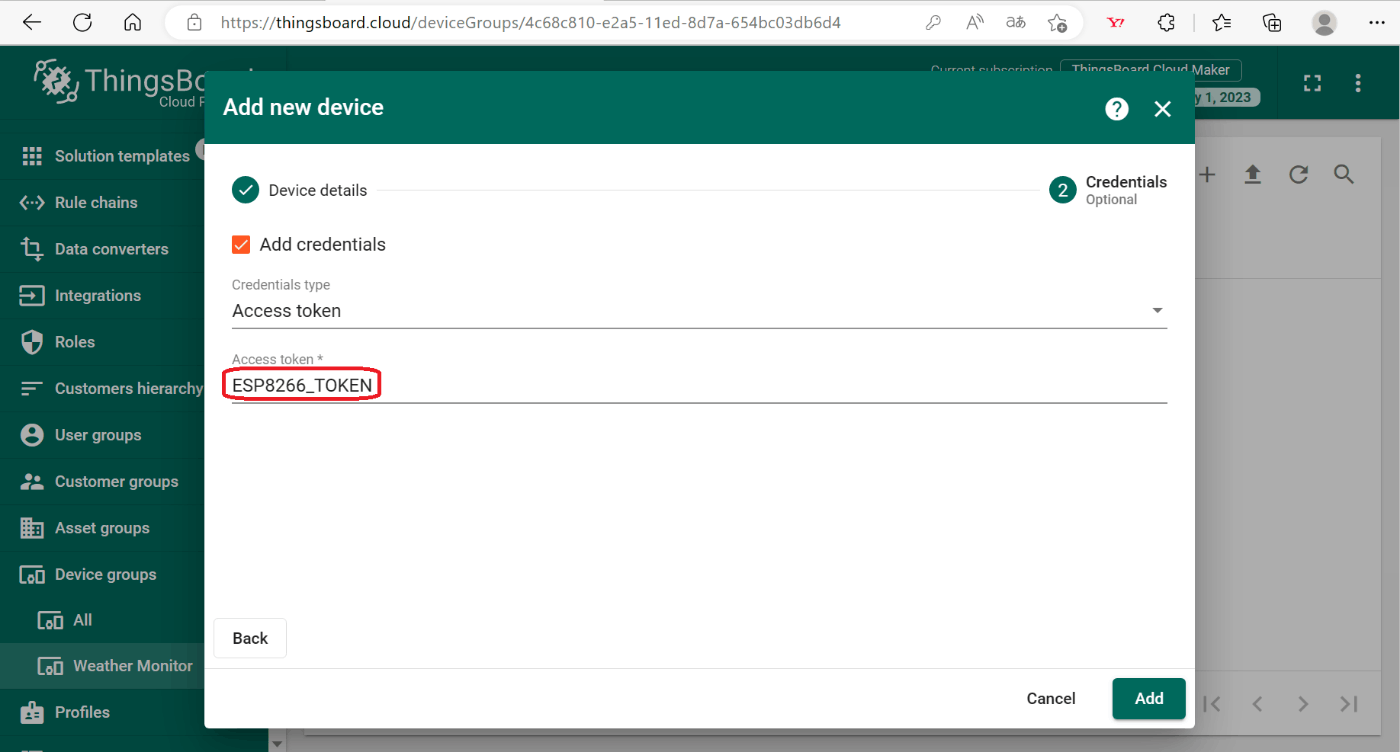
Task: Open the browser extensions puzzle icon
Action: 1166,22
